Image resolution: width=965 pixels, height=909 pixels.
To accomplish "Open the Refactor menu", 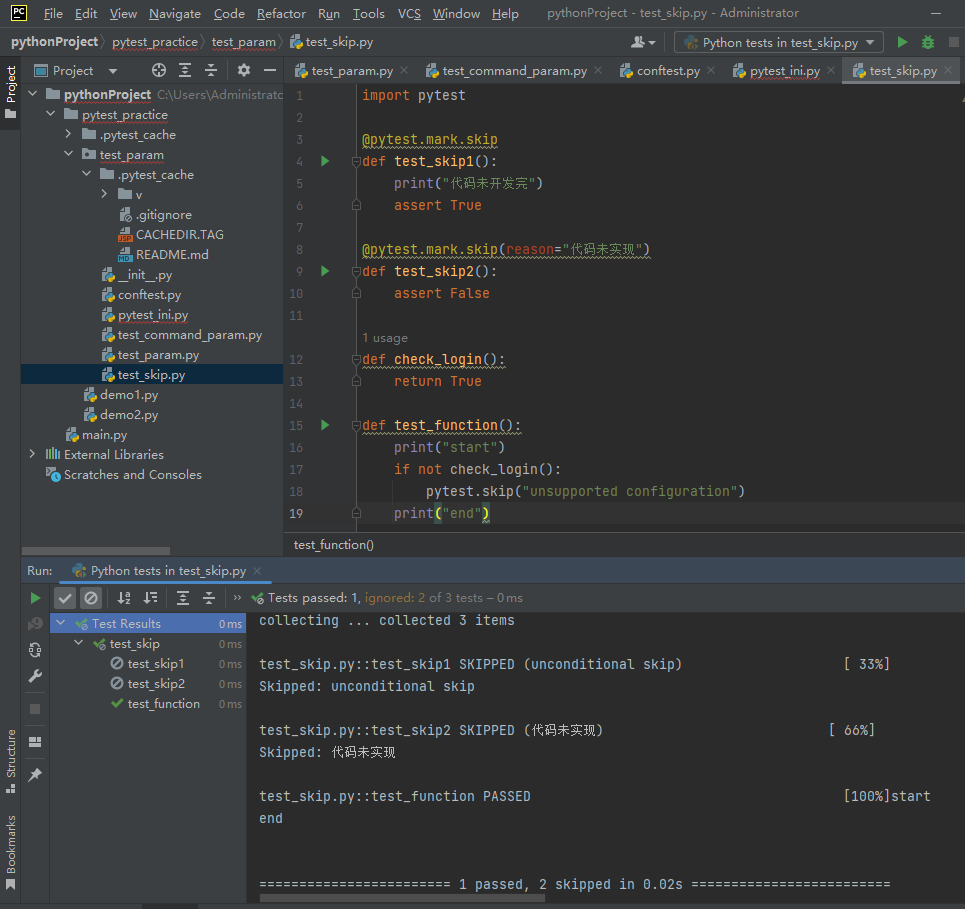I will pos(281,13).
